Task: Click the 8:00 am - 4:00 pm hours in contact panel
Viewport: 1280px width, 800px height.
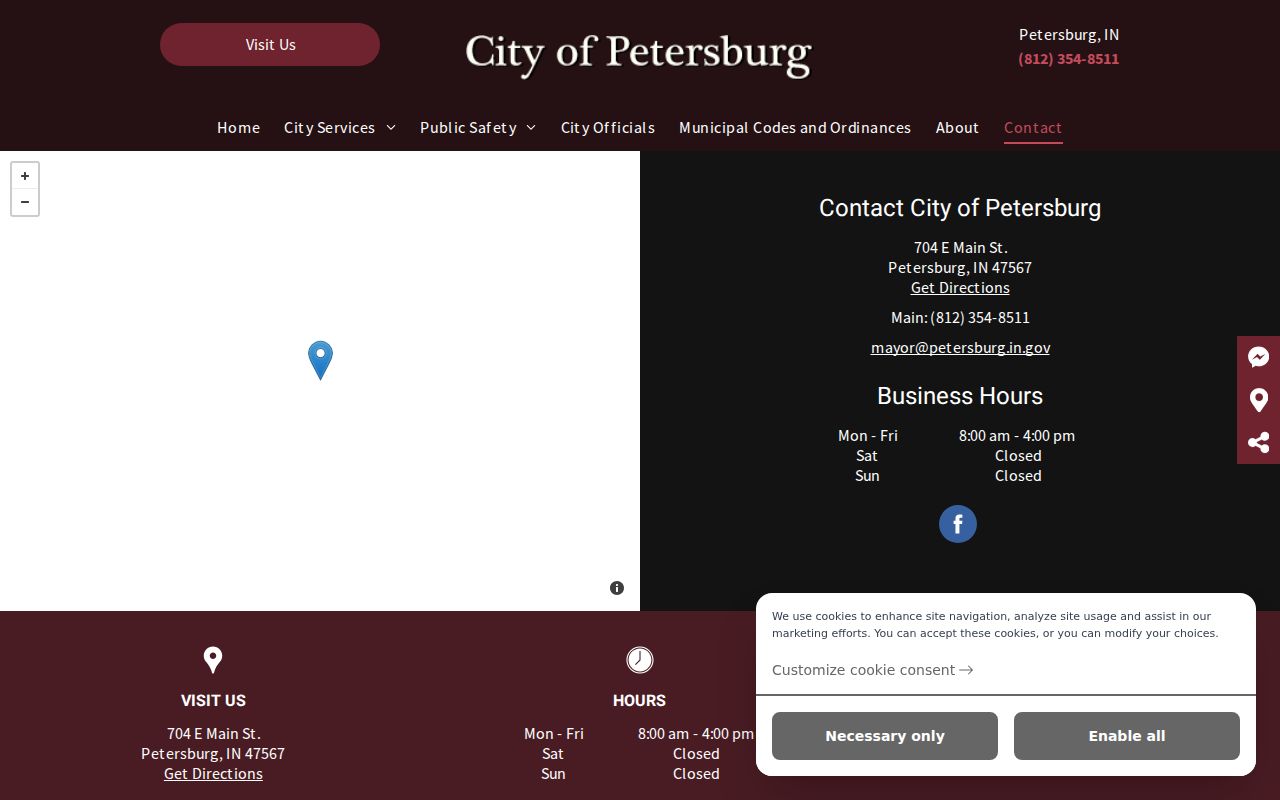Action: (1017, 436)
